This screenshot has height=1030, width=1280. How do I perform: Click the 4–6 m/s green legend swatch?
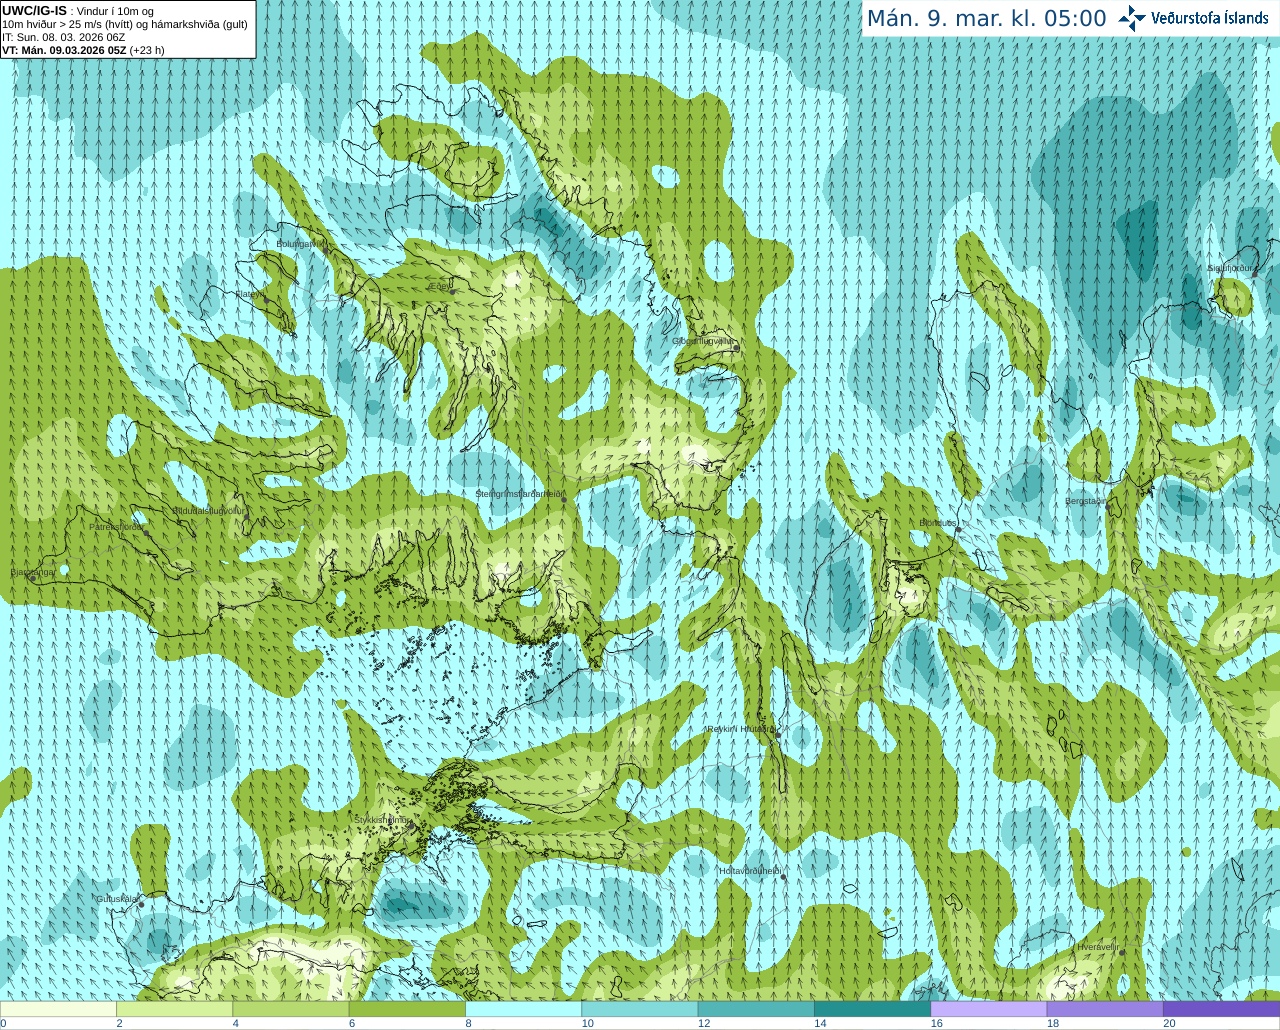(291, 1009)
